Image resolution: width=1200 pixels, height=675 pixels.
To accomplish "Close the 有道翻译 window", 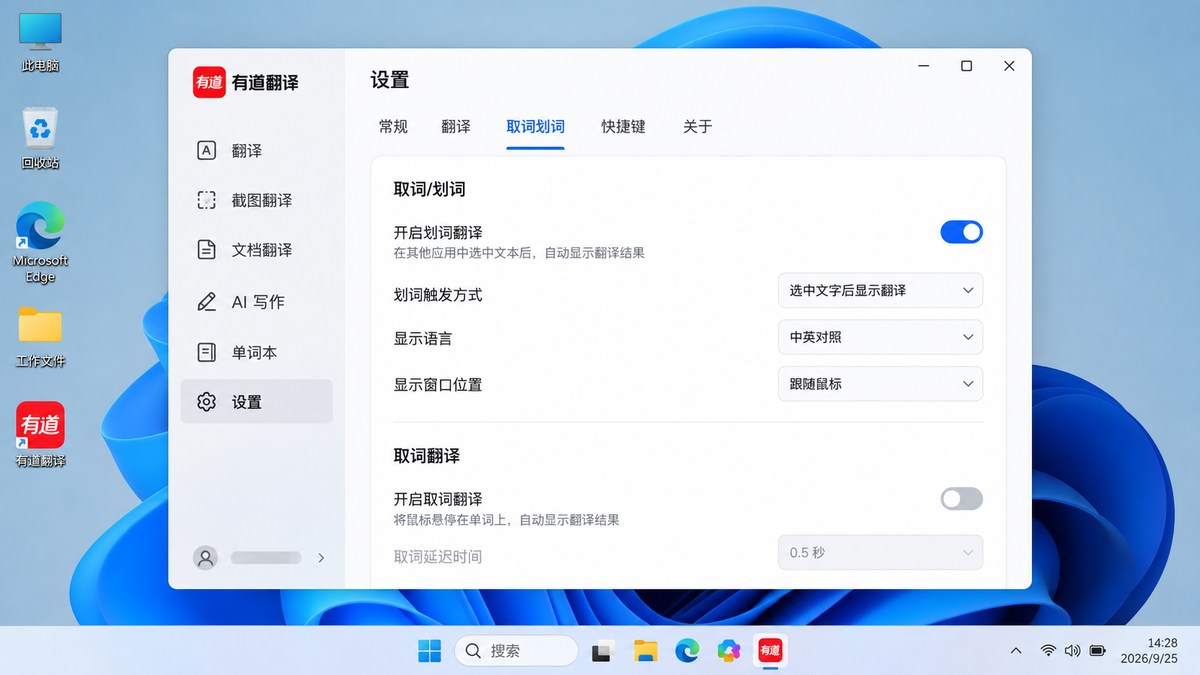I will pos(1009,66).
